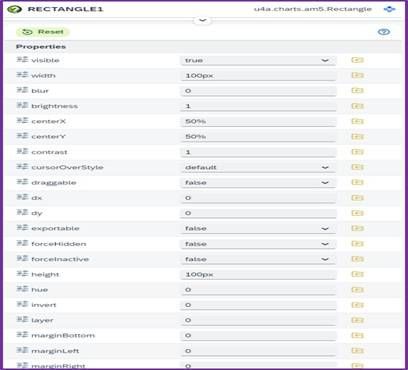Select the exportable property label
This screenshot has width=408, height=370.
[55, 229]
